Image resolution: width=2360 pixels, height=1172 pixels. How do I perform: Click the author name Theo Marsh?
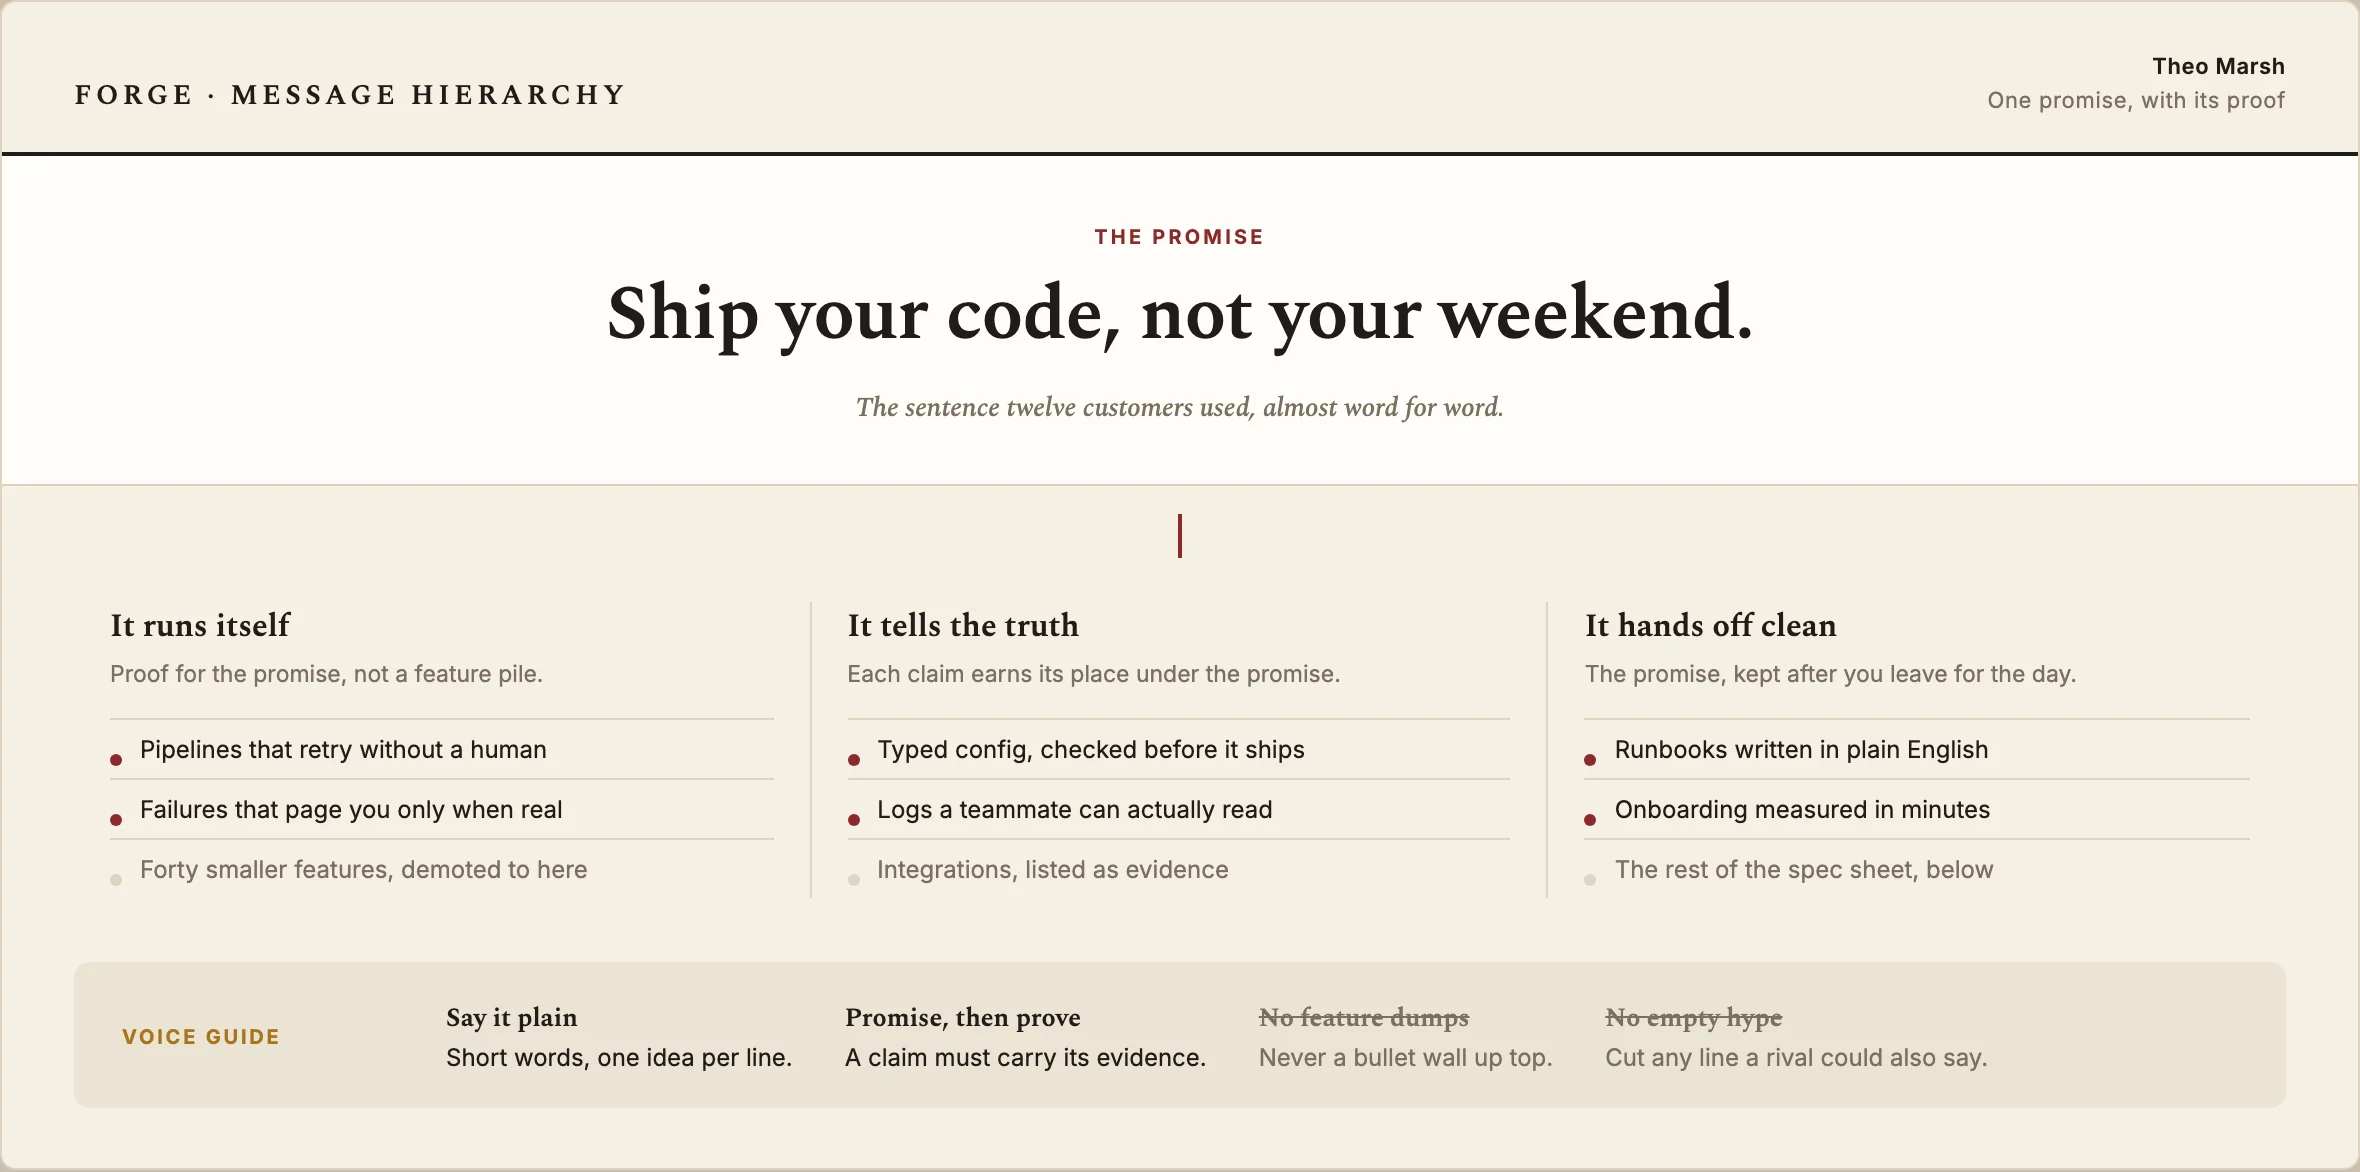2218,66
